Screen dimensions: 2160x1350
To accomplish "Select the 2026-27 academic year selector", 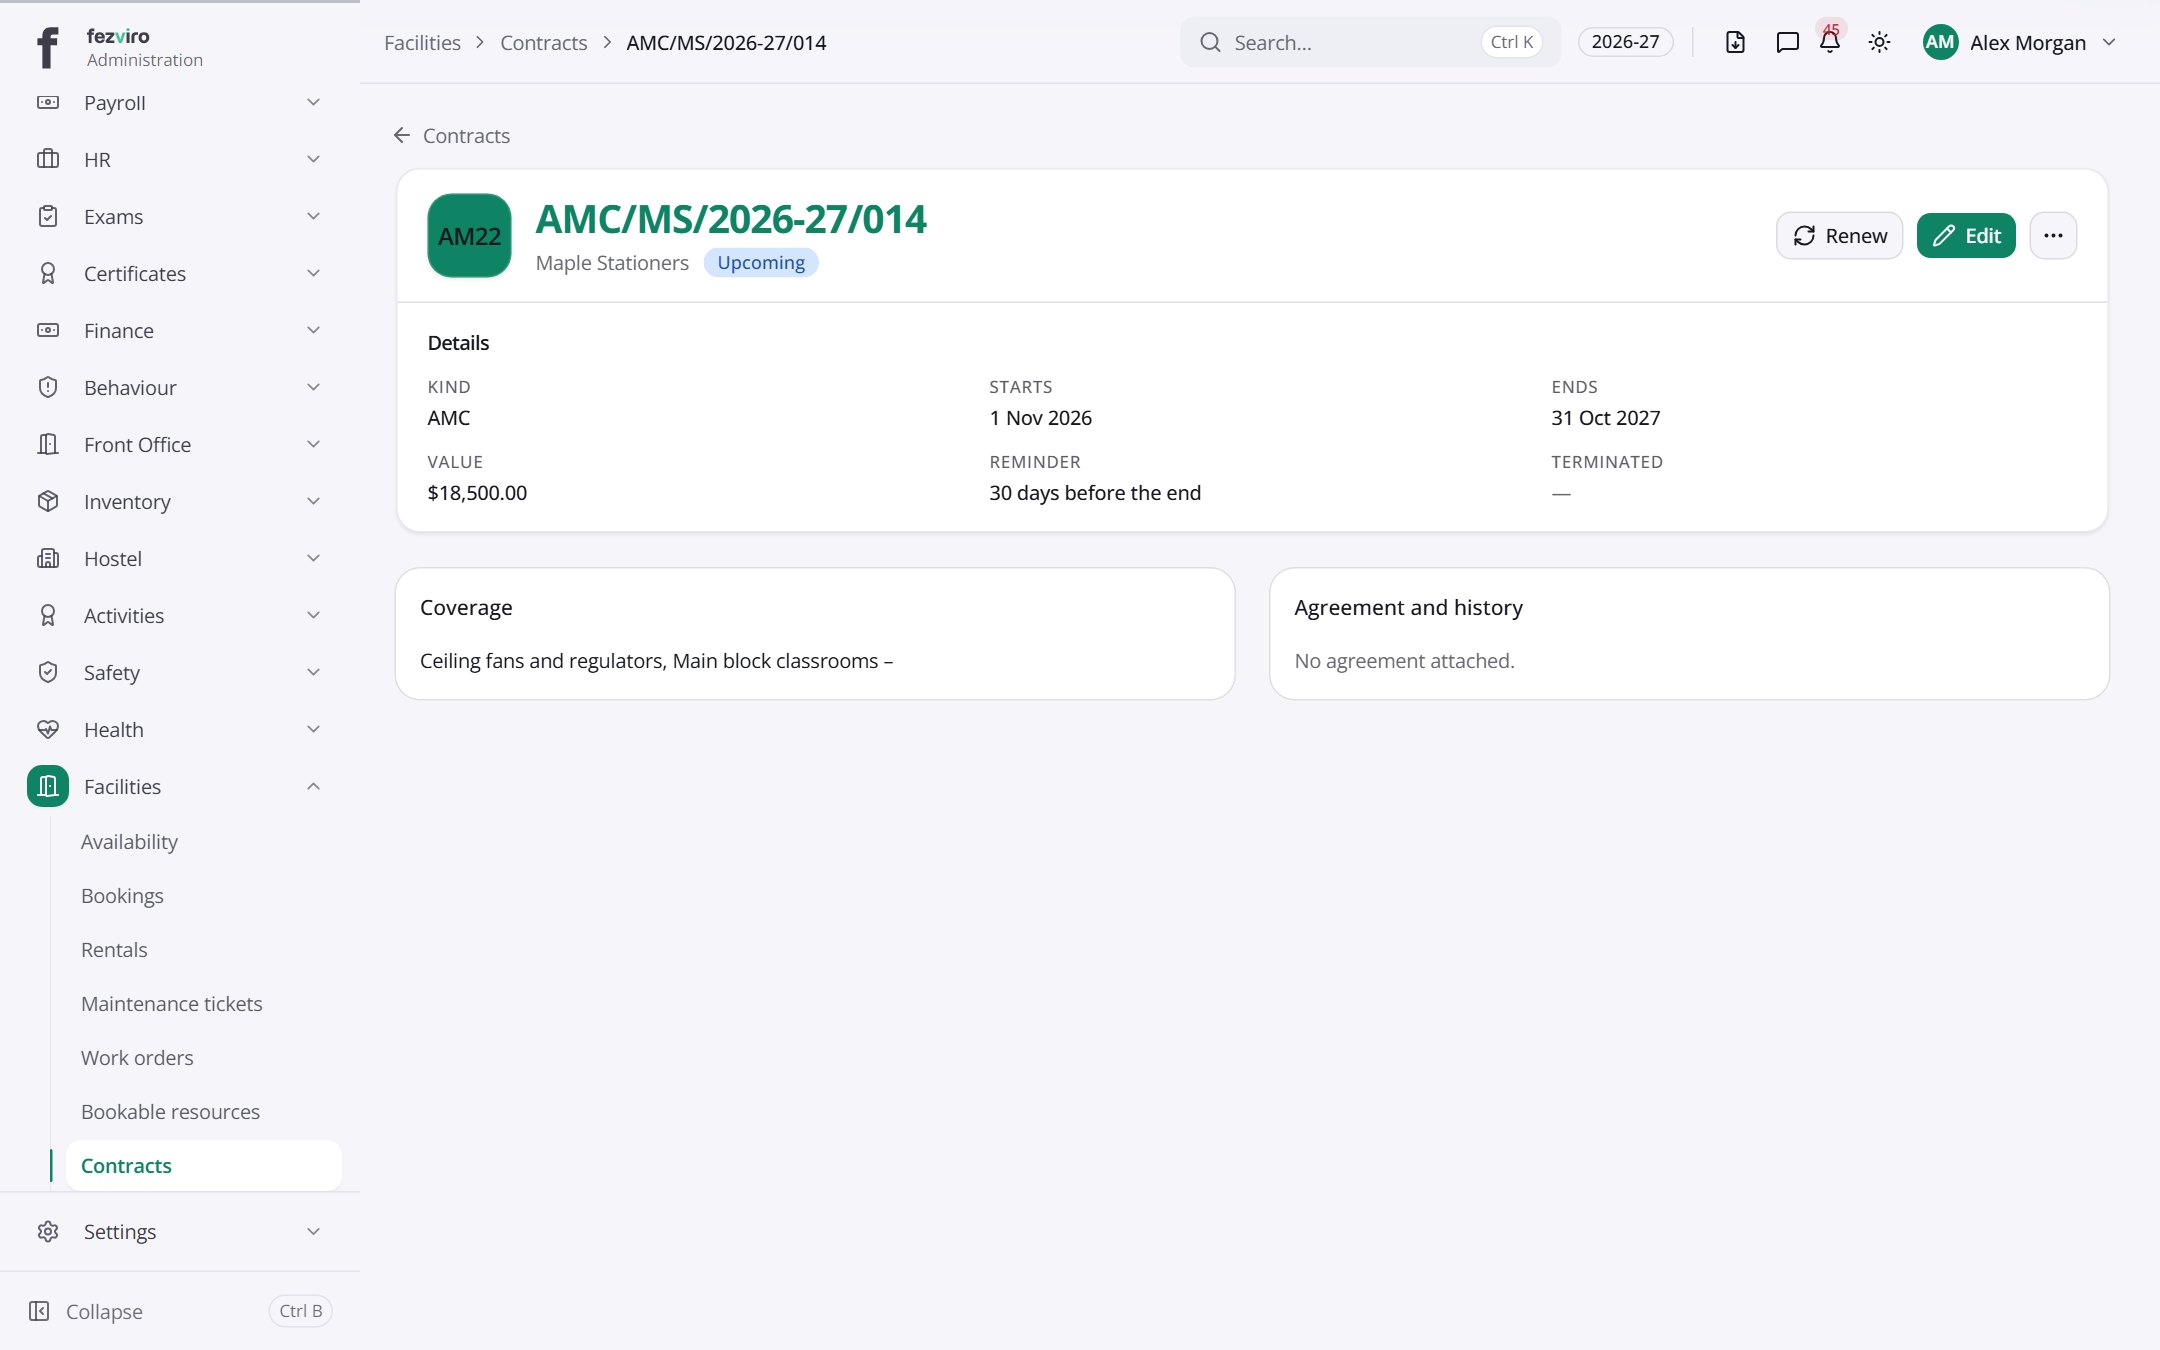I will coord(1625,42).
